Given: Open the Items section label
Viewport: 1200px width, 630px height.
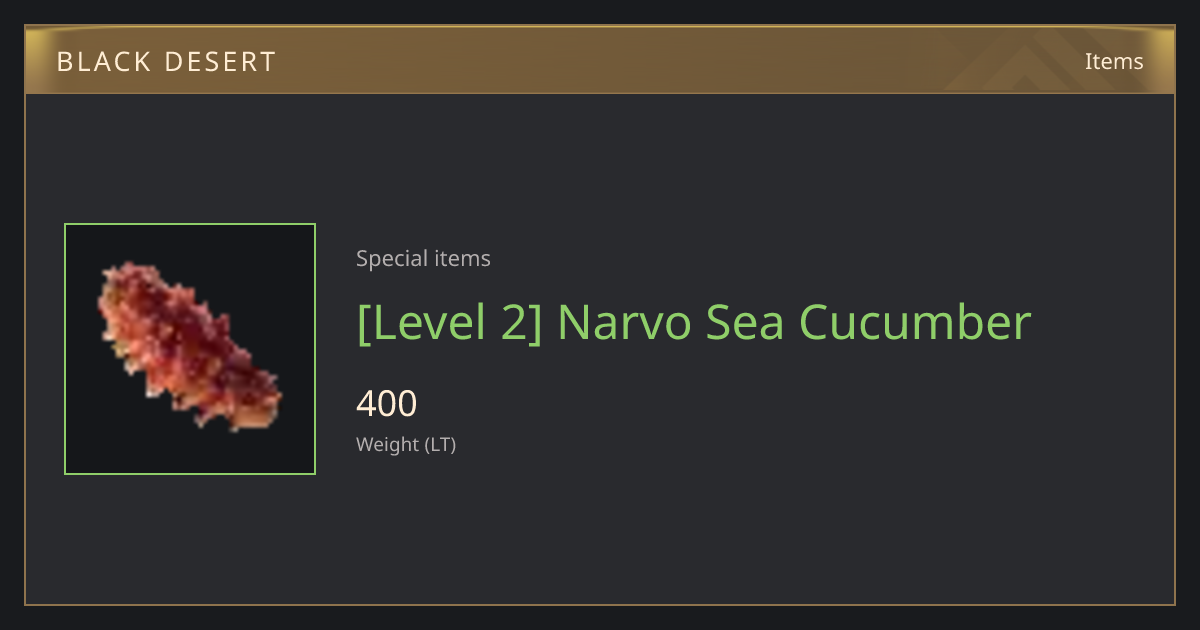Looking at the screenshot, I should point(1114,61).
